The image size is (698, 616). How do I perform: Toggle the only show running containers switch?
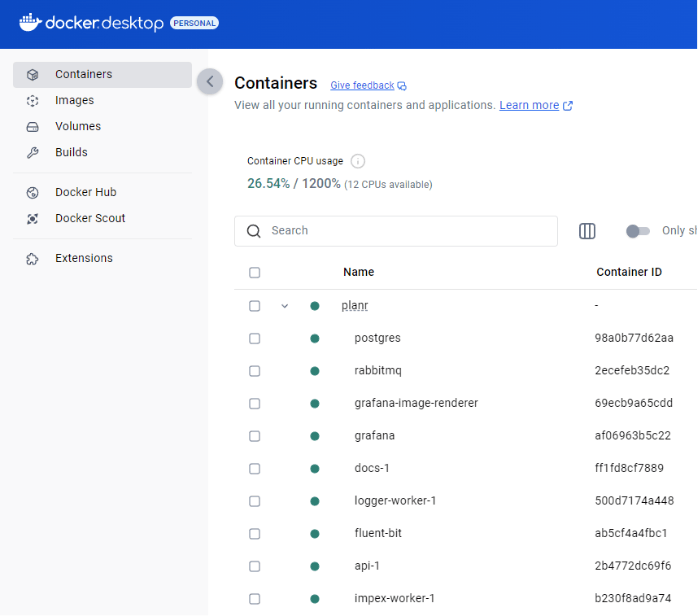[637, 231]
